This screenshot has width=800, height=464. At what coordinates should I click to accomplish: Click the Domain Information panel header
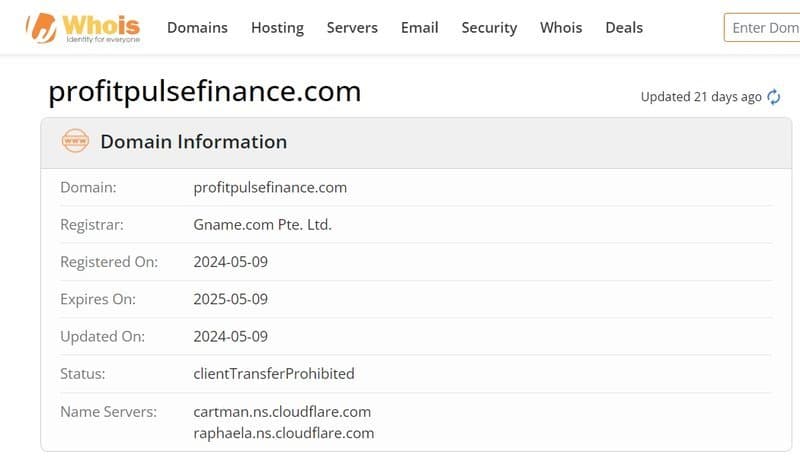point(193,142)
